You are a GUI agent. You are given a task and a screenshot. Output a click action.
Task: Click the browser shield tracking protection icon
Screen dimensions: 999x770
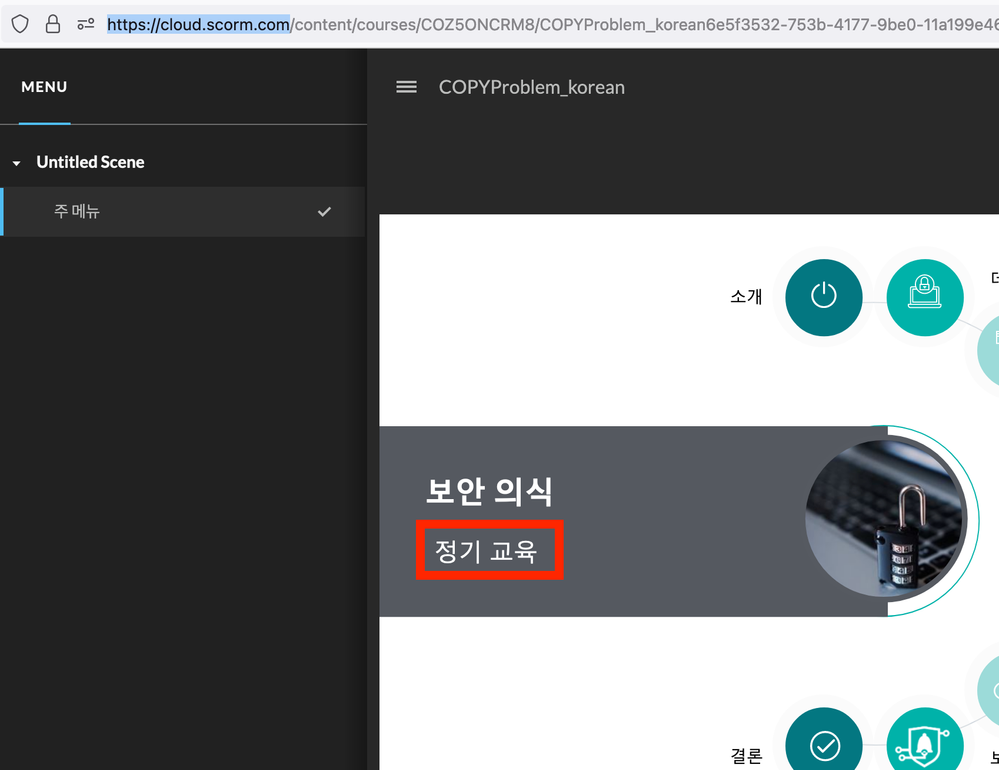[20, 24]
